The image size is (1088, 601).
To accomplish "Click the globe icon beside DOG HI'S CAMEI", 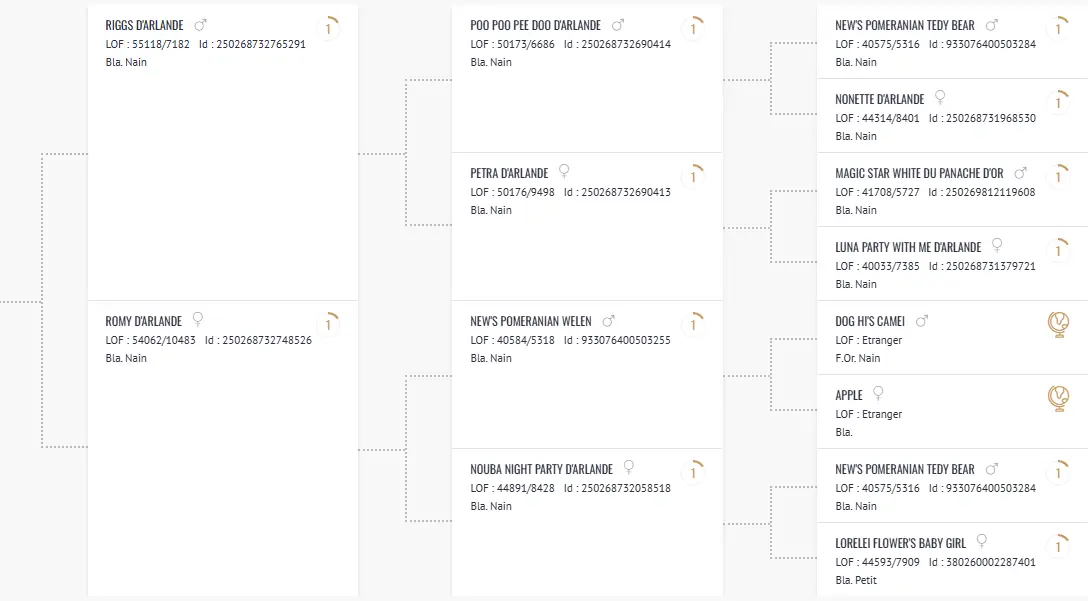I will point(1058,324).
